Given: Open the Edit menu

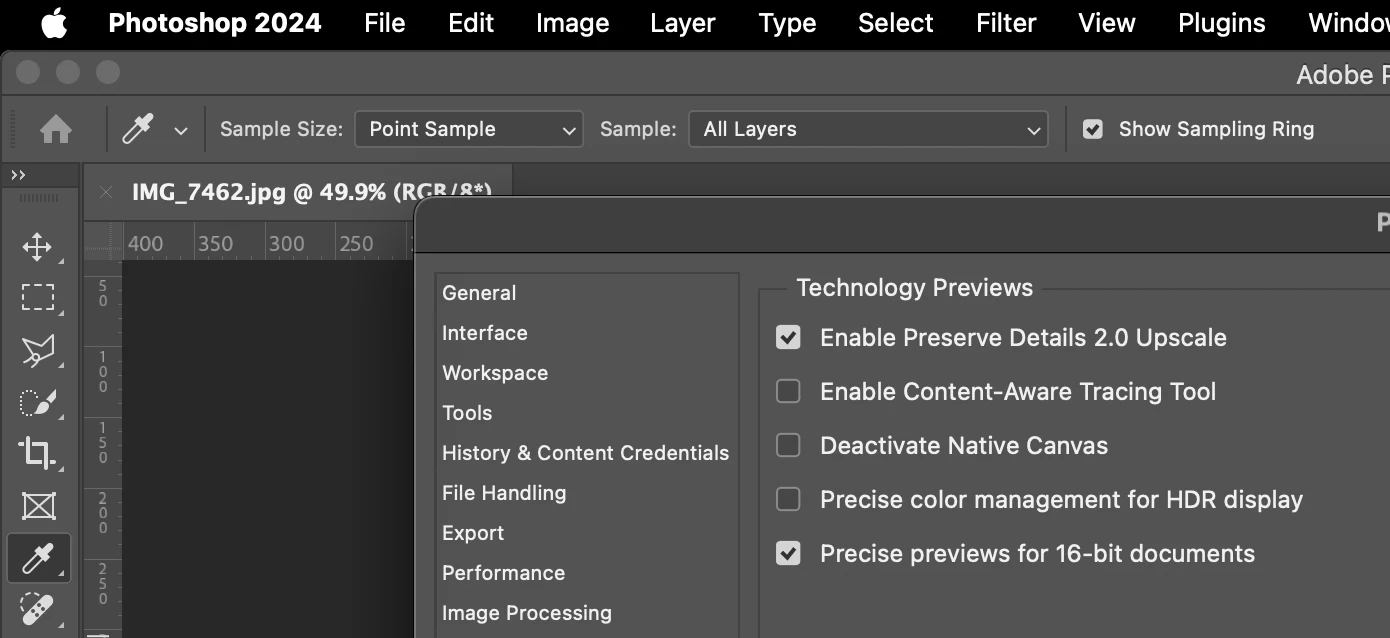Looking at the screenshot, I should [x=471, y=23].
